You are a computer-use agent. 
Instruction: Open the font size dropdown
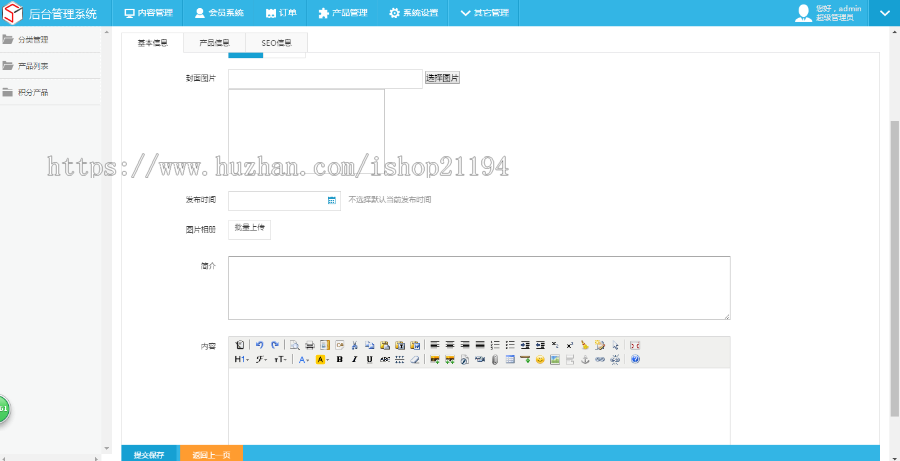pyautogui.click(x=280, y=359)
